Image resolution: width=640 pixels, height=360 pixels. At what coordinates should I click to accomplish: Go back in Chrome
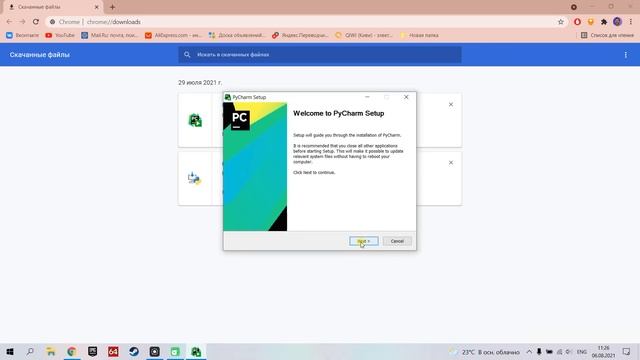coord(9,22)
